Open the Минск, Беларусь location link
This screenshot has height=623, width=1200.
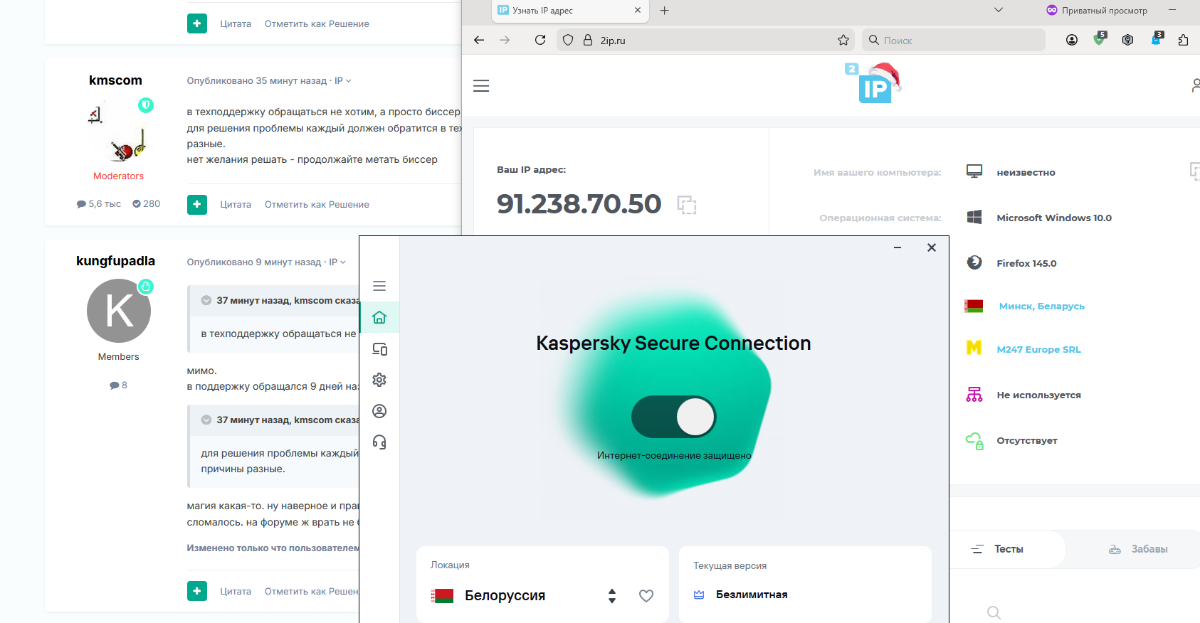tap(1041, 306)
